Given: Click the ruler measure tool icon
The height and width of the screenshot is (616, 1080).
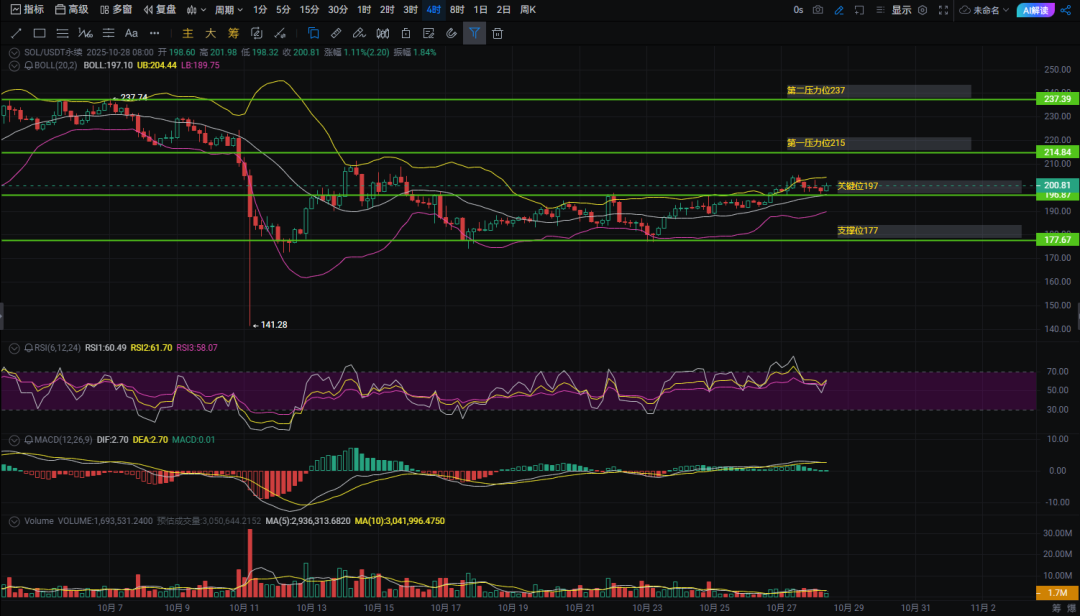Looking at the screenshot, I should coord(335,33).
